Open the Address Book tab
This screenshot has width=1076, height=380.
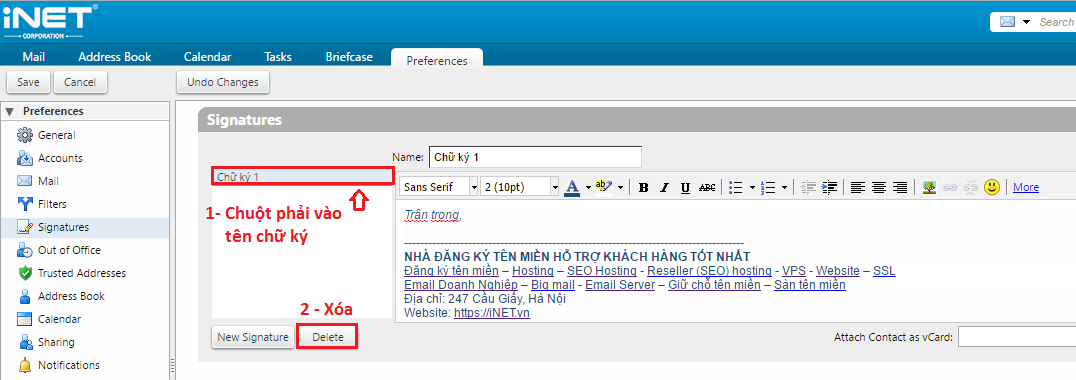[x=115, y=57]
